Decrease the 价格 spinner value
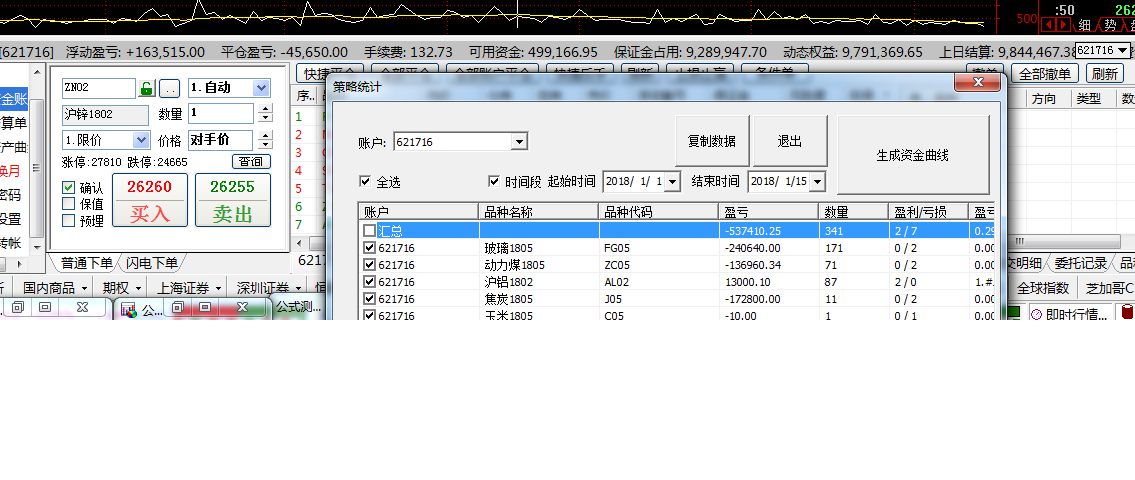 click(x=266, y=146)
